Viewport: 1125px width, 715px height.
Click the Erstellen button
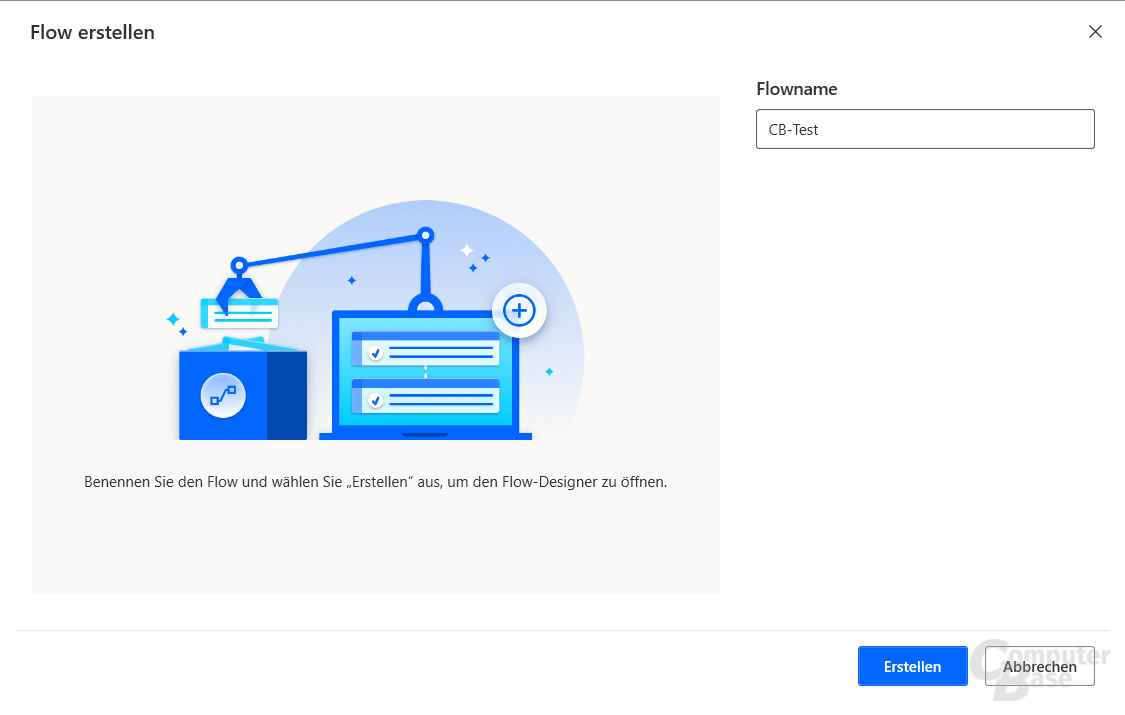click(x=912, y=666)
